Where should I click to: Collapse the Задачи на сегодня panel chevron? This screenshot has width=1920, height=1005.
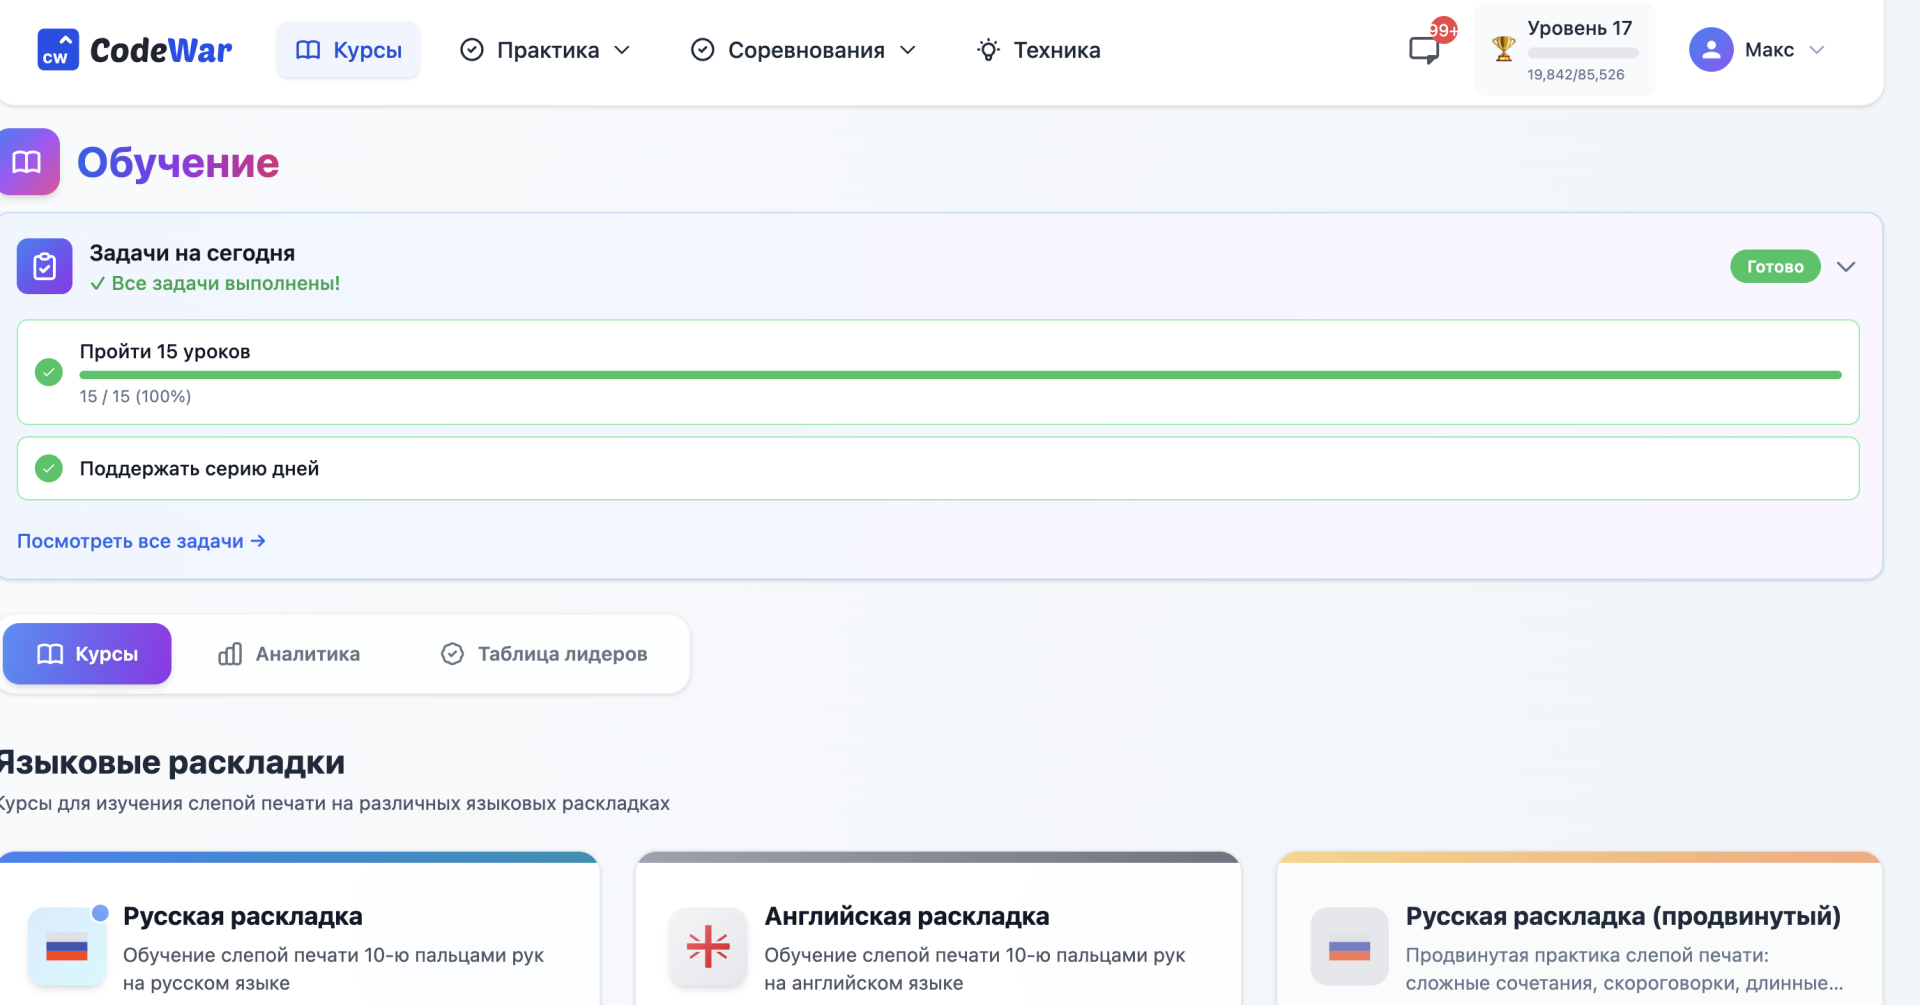1846,267
